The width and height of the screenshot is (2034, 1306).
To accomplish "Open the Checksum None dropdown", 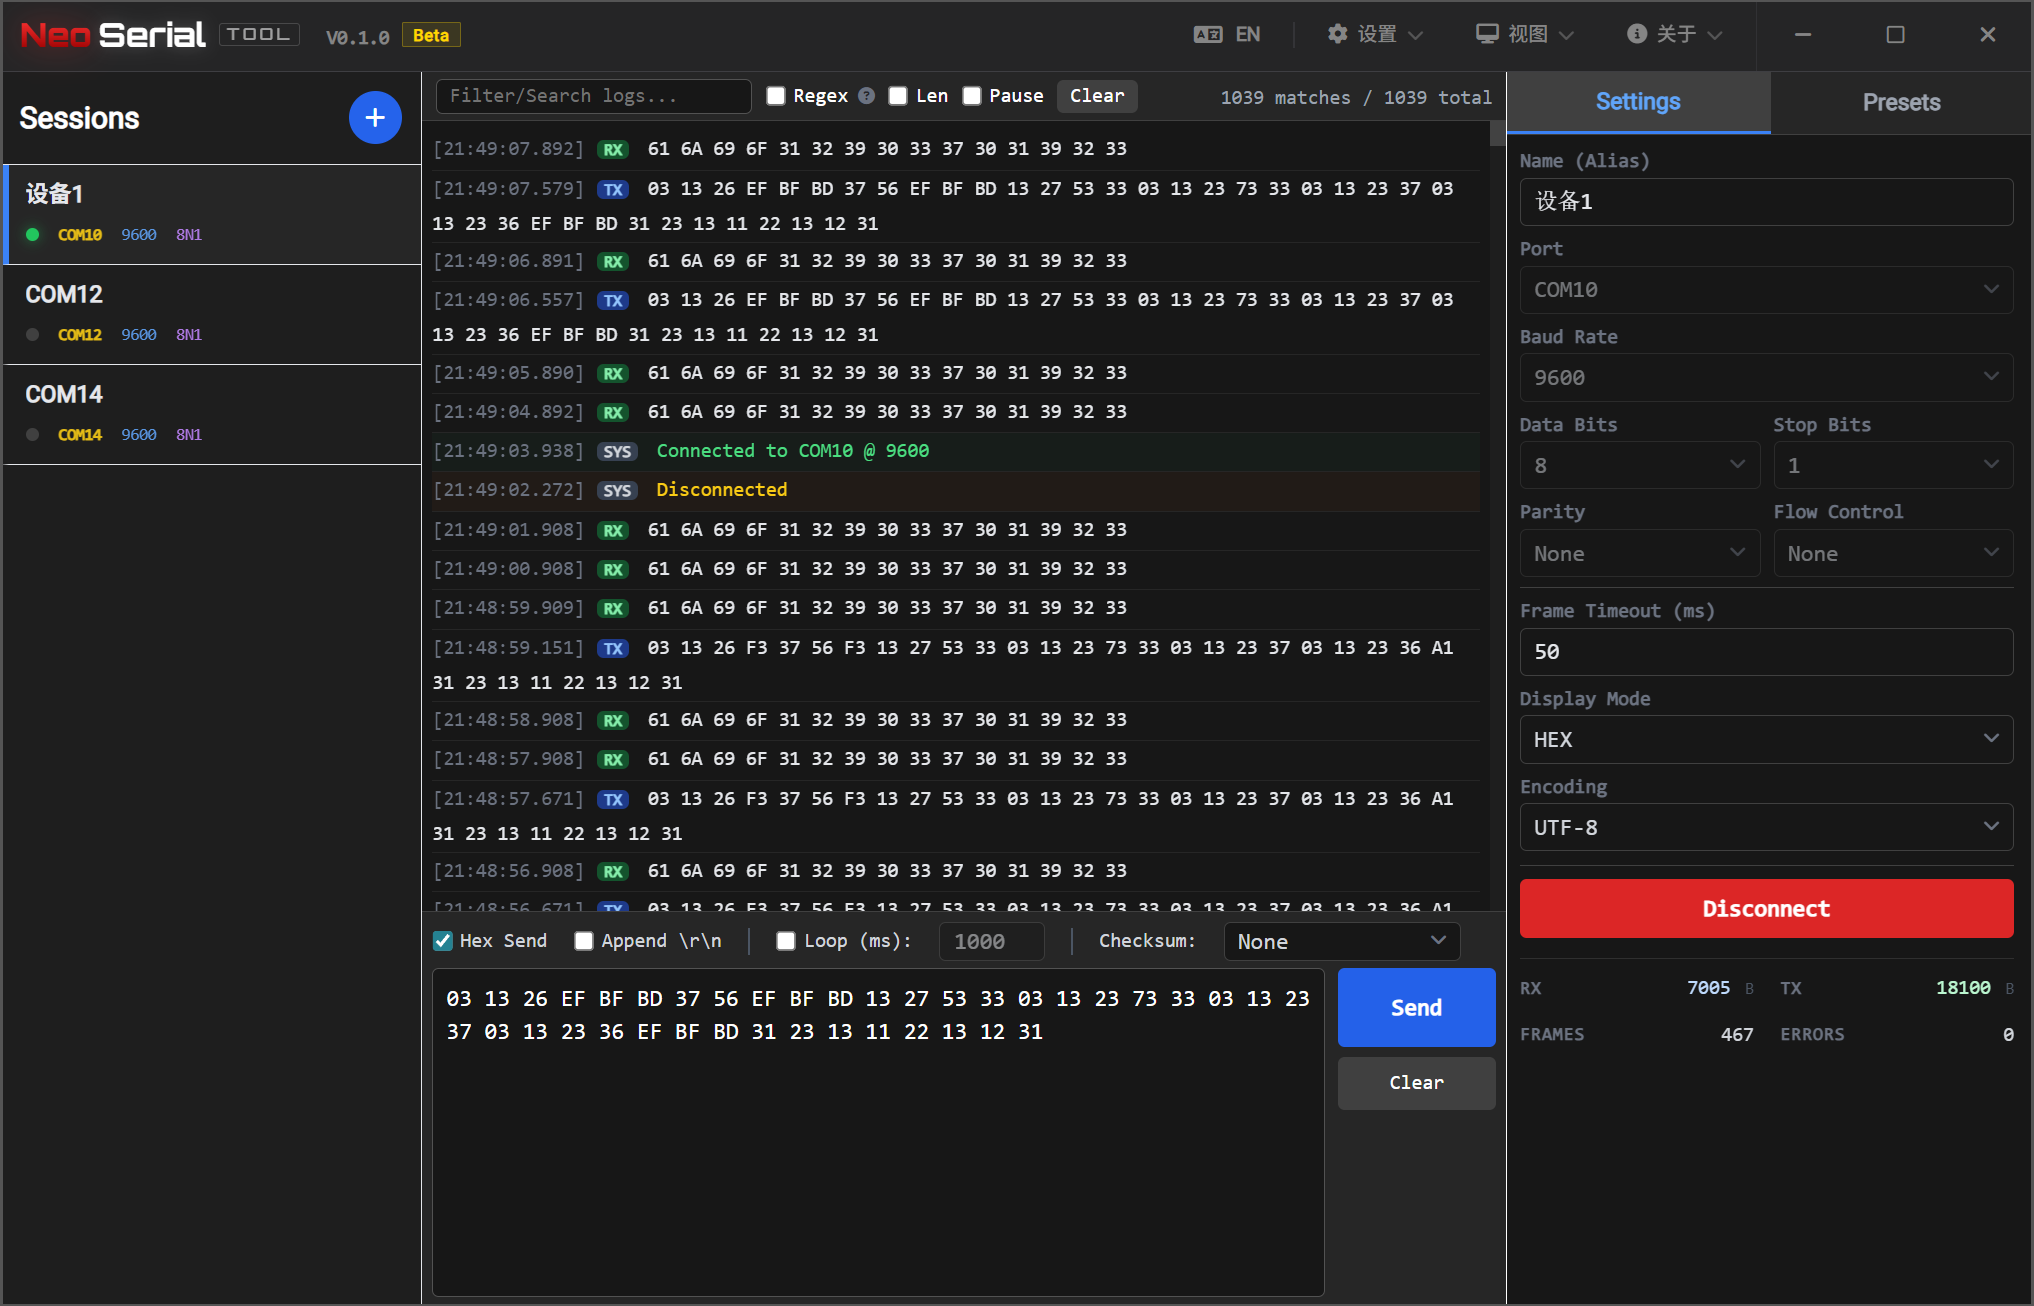I will coord(1340,942).
